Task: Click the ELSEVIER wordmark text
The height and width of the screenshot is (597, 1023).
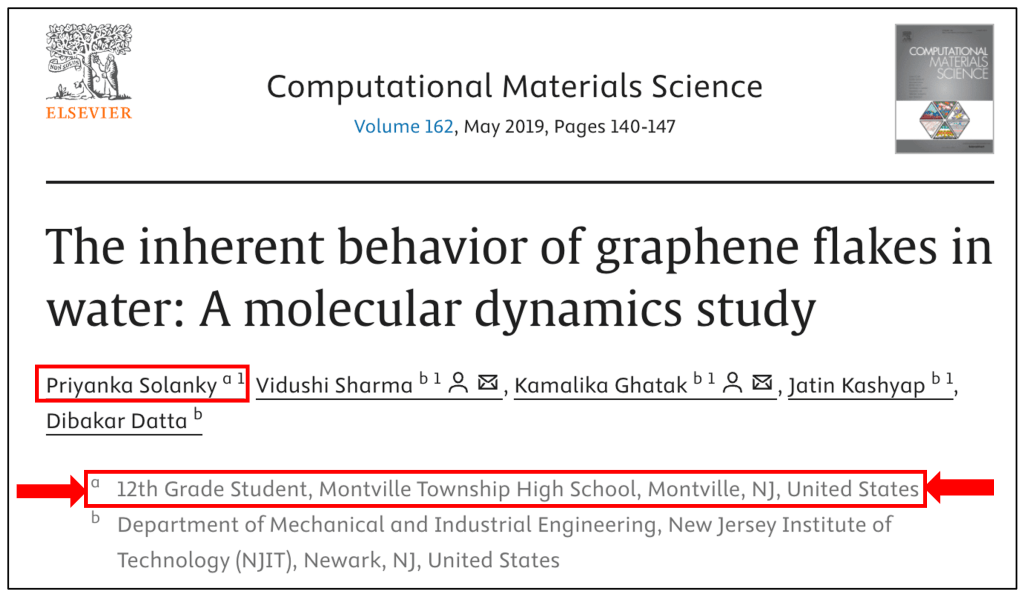Action: [88, 113]
